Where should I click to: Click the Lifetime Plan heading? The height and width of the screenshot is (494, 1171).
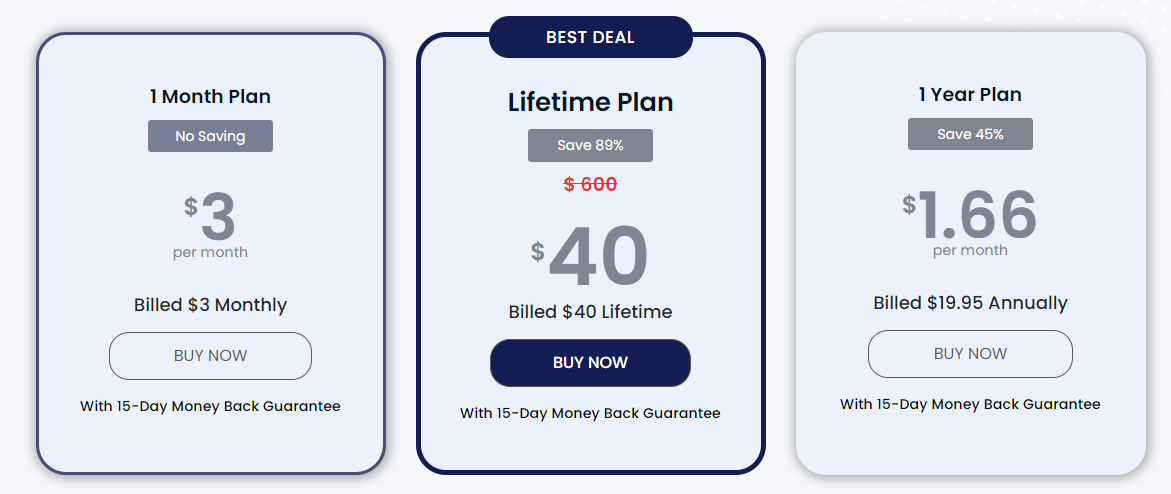click(590, 102)
